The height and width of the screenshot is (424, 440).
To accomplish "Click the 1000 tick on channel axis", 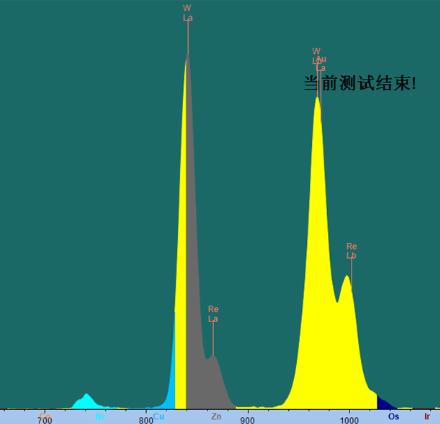I will pyautogui.click(x=349, y=420).
